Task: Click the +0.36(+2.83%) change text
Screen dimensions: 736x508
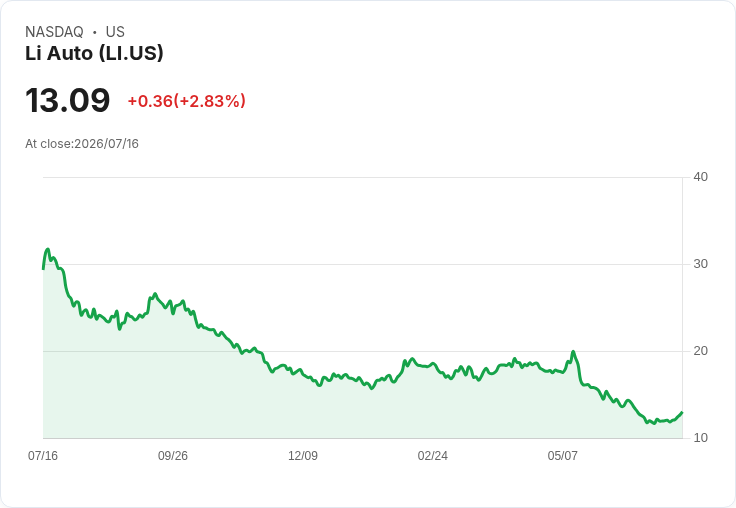Action: pos(186,101)
